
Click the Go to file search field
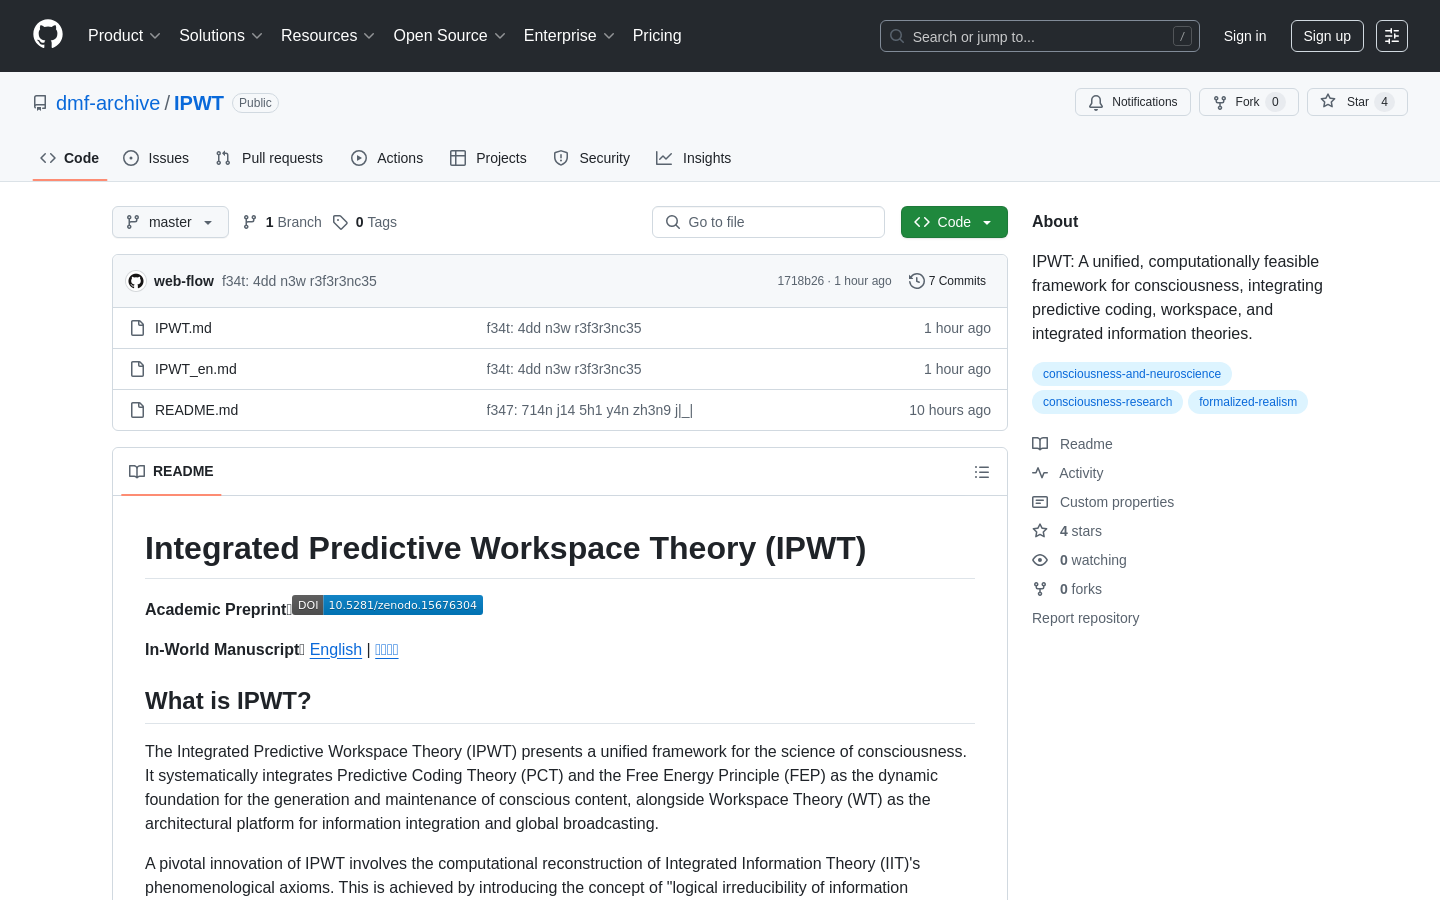coord(768,222)
